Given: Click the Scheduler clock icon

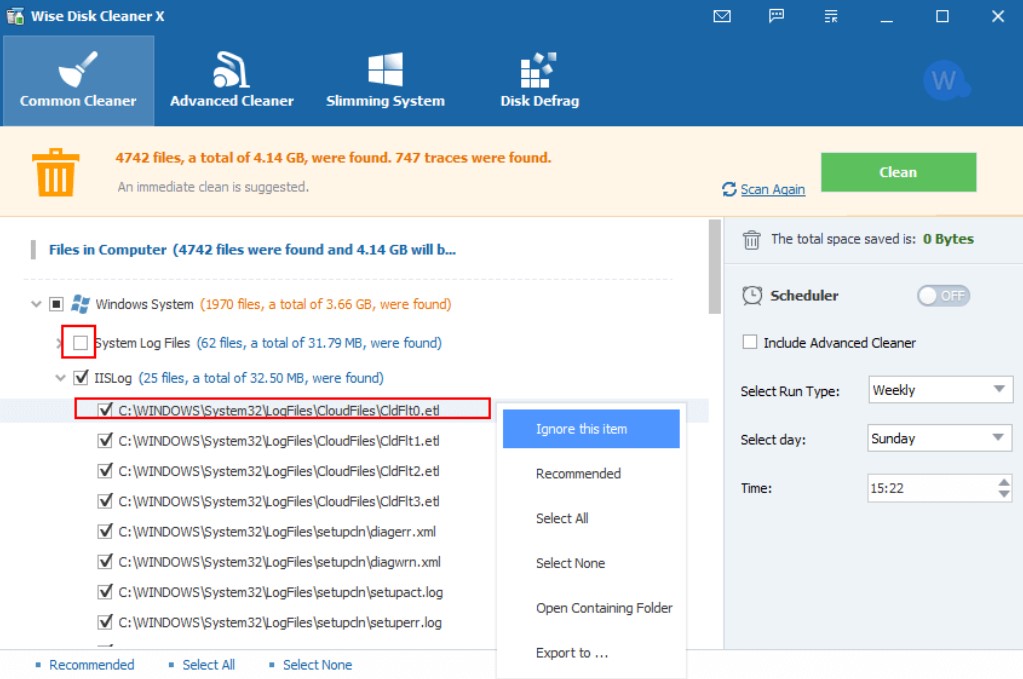Looking at the screenshot, I should click(752, 295).
